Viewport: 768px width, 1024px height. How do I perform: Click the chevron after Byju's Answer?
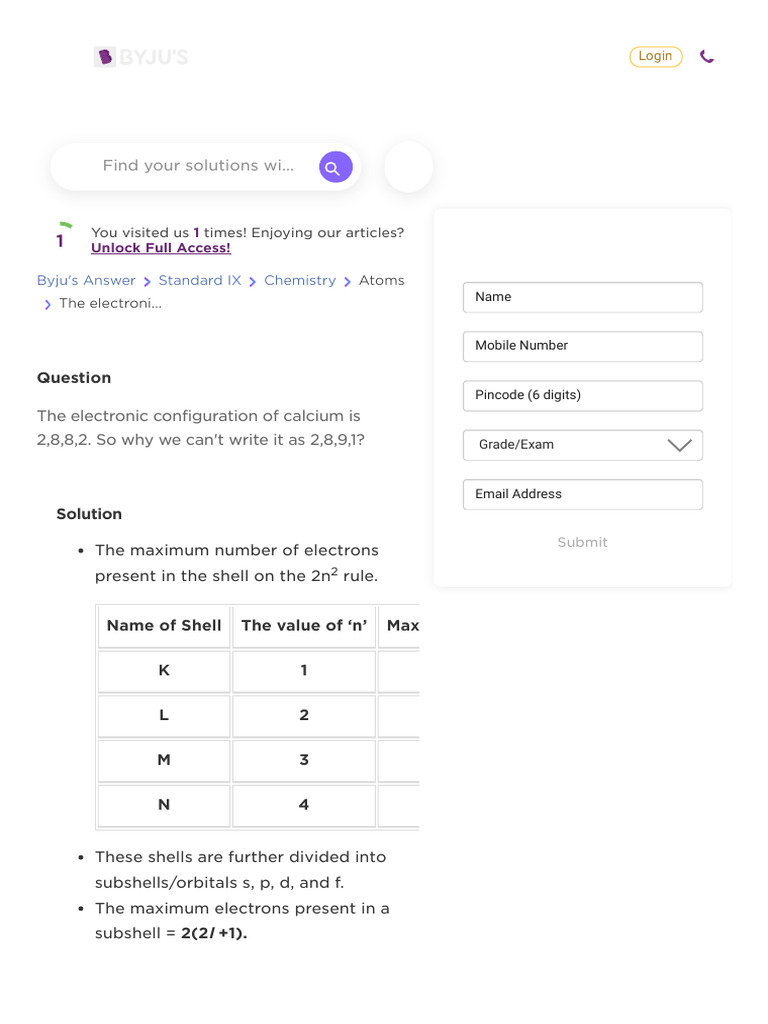point(147,282)
